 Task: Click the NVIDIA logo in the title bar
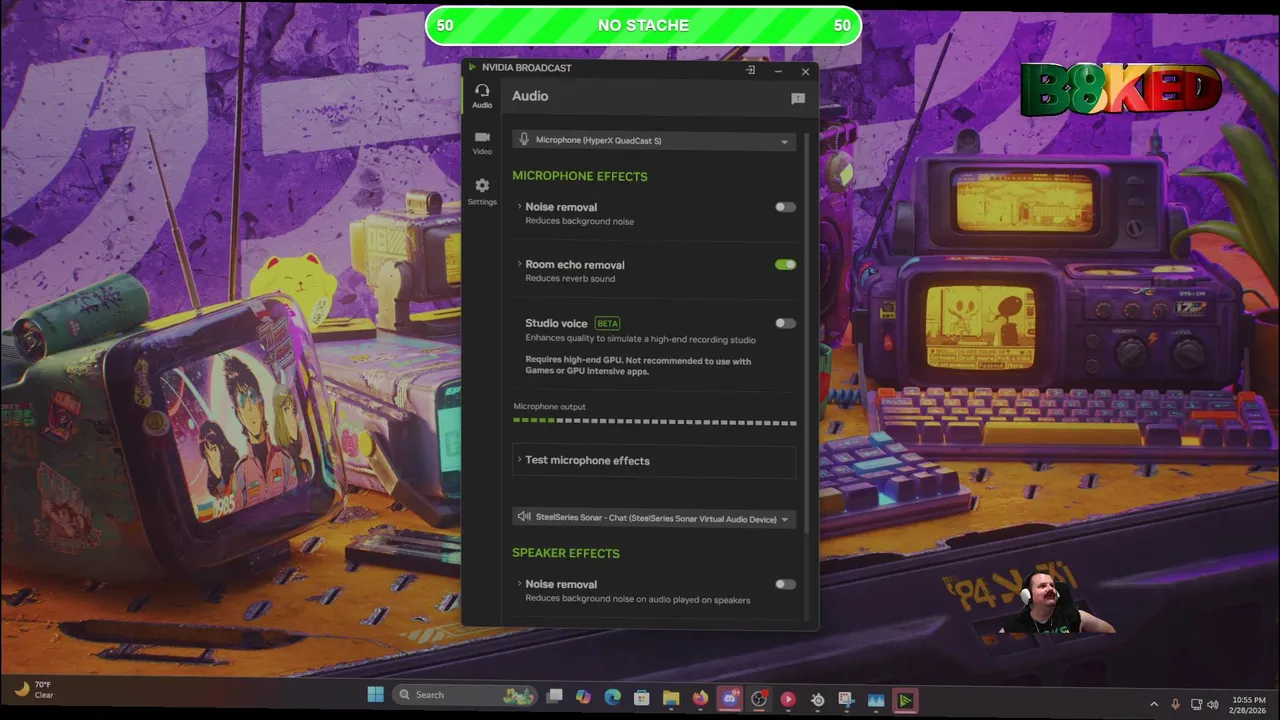coord(472,68)
